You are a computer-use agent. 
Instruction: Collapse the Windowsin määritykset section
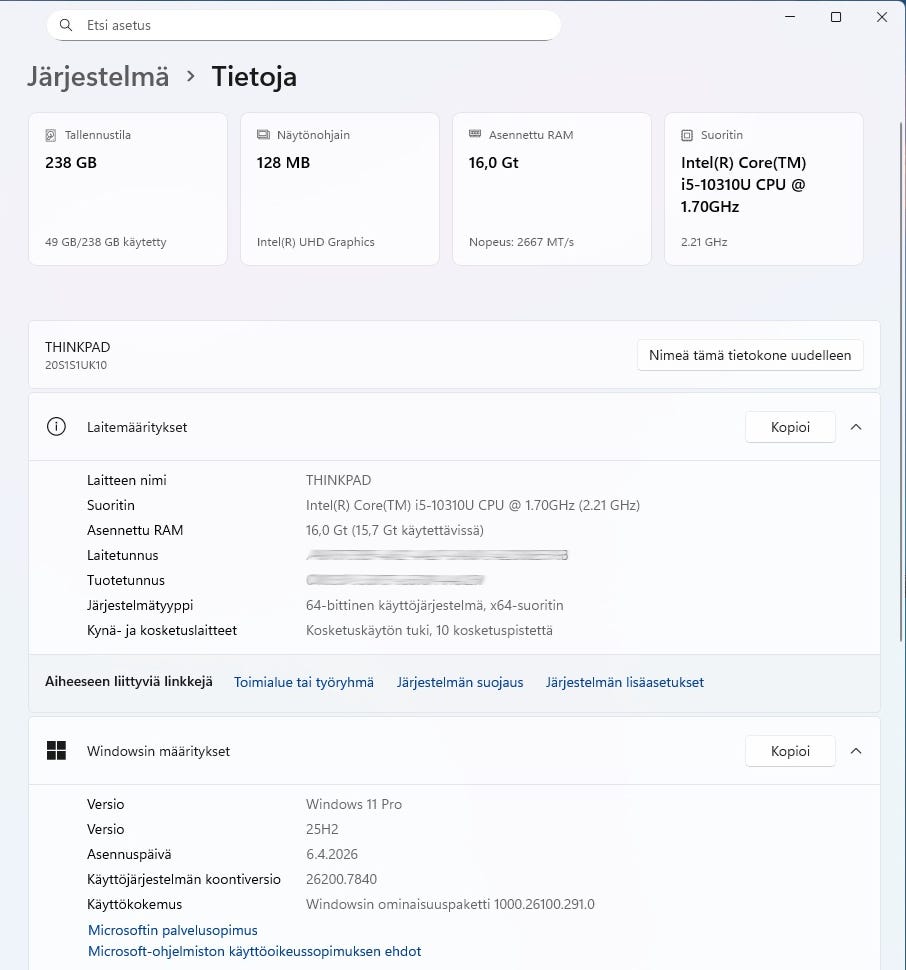click(856, 751)
